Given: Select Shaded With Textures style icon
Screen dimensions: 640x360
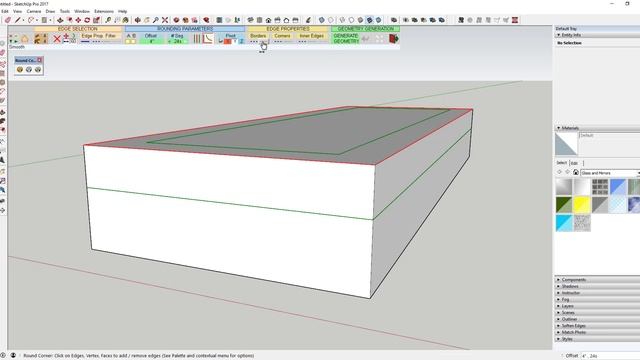Looking at the screenshot, I should click(x=369, y=20).
